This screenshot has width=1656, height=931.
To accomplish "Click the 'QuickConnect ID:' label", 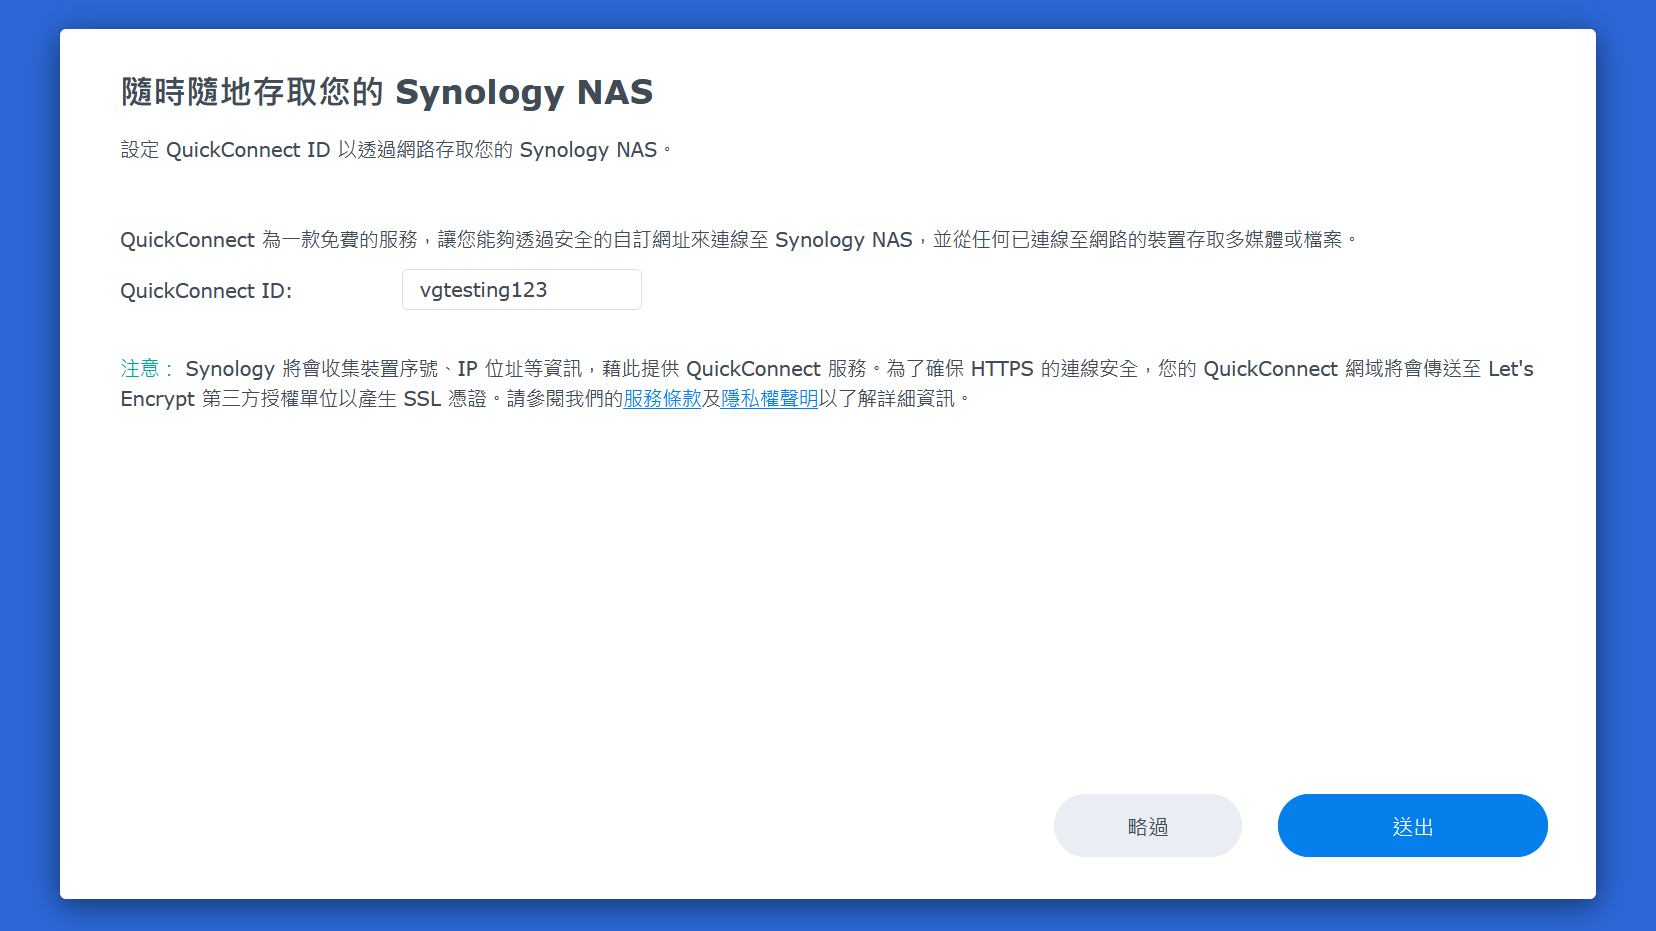I will [x=206, y=291].
